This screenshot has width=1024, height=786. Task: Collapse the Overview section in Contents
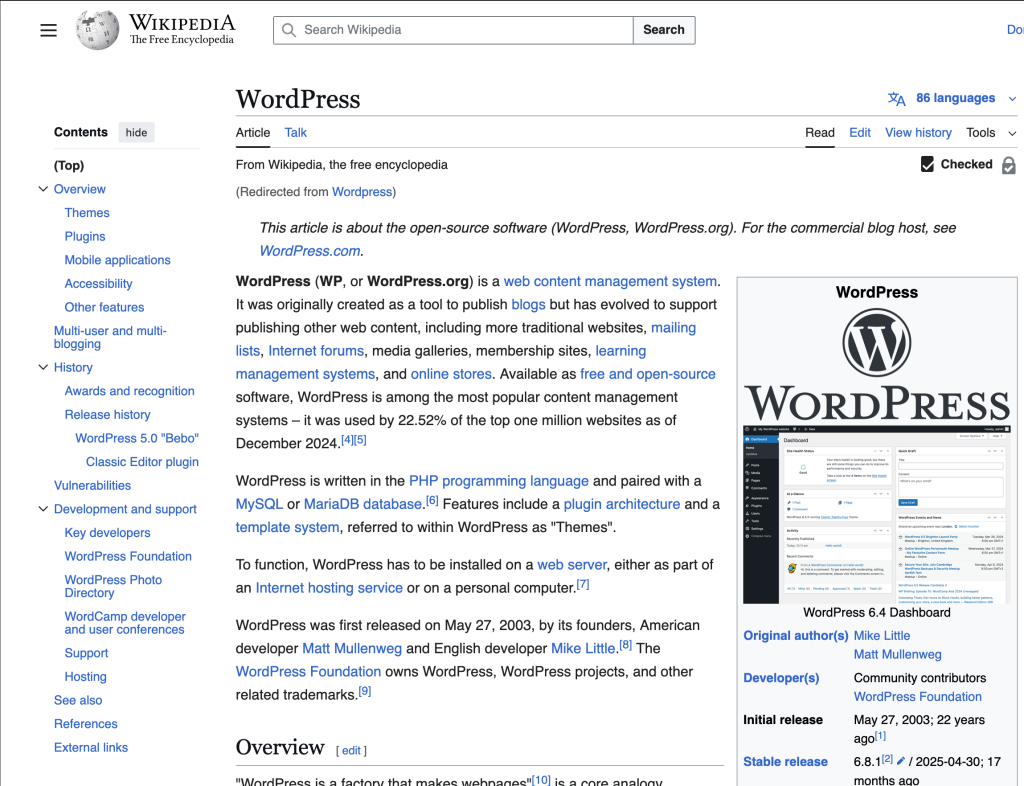click(x=43, y=189)
